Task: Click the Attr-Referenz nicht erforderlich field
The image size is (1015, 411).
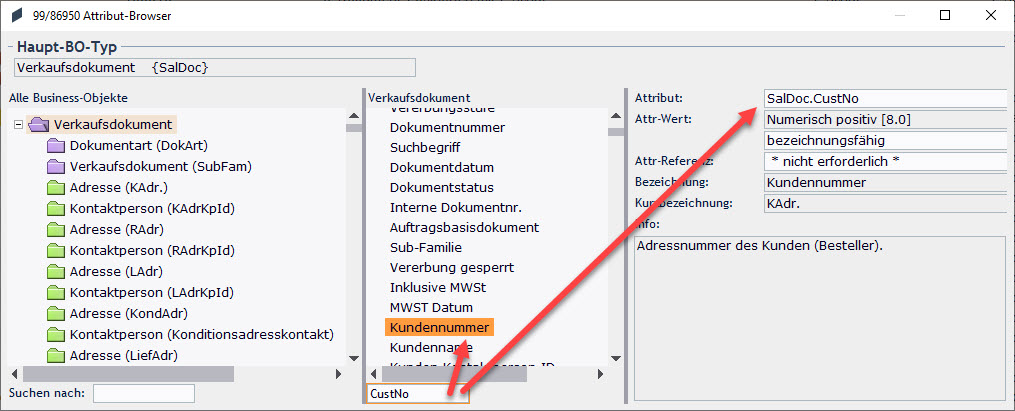Action: coord(885,161)
